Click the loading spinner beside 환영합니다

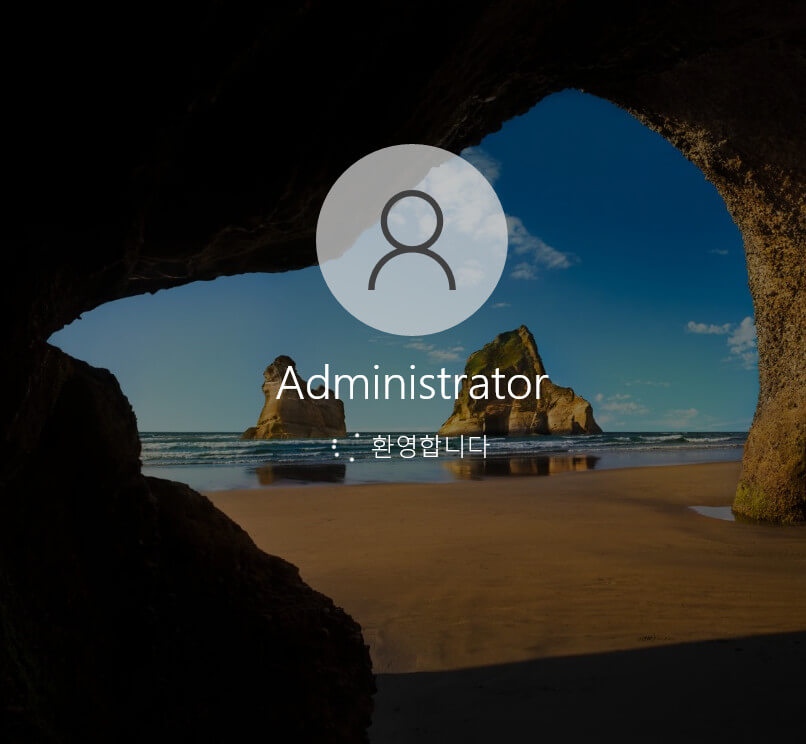point(345,447)
